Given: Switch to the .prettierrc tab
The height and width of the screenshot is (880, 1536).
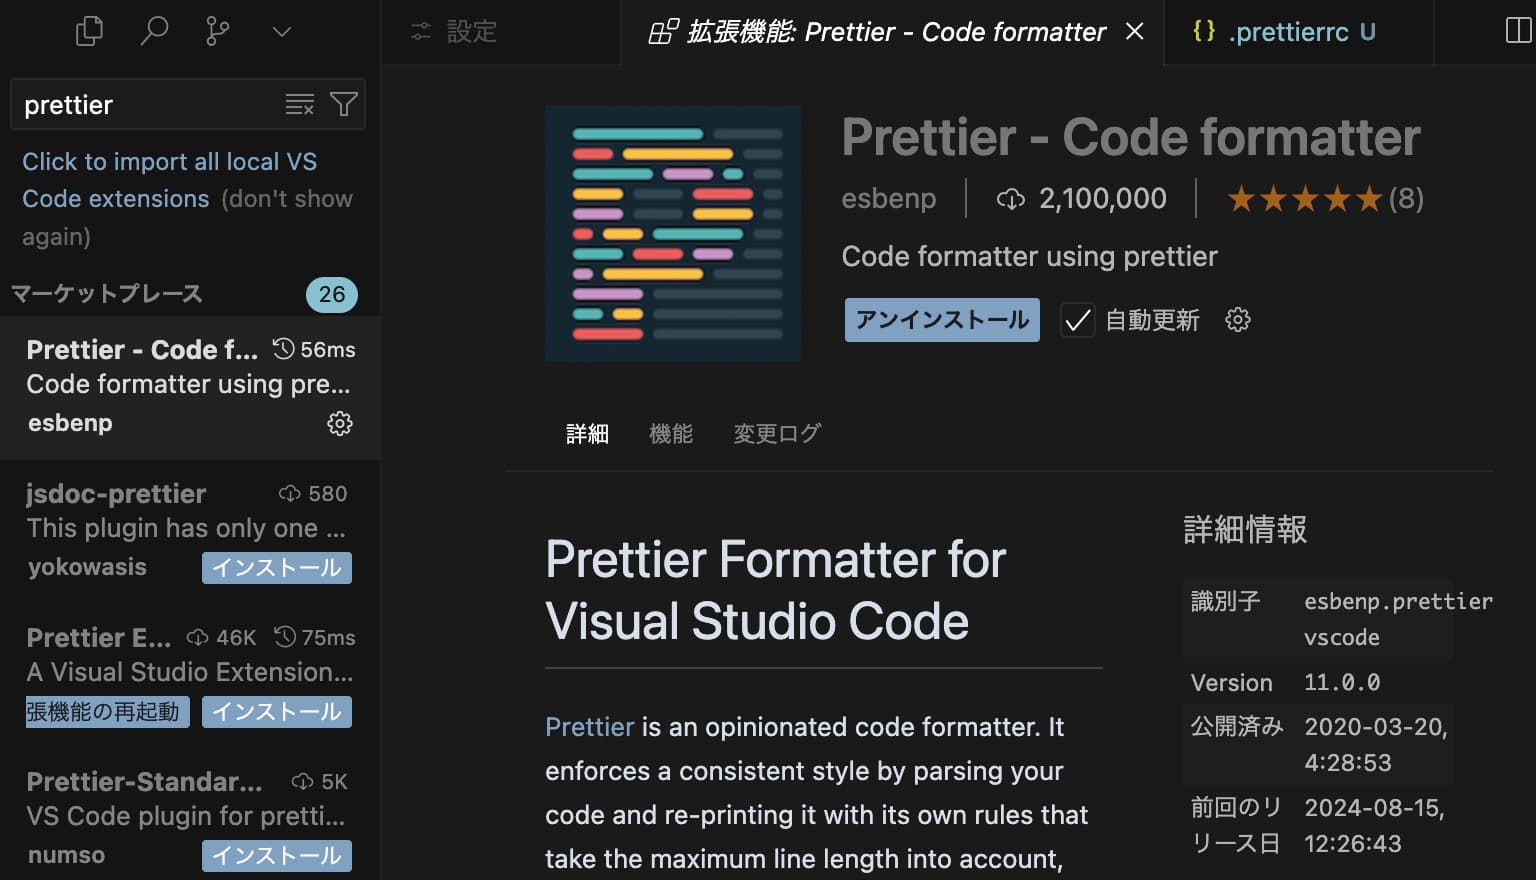Looking at the screenshot, I should coord(1299,32).
